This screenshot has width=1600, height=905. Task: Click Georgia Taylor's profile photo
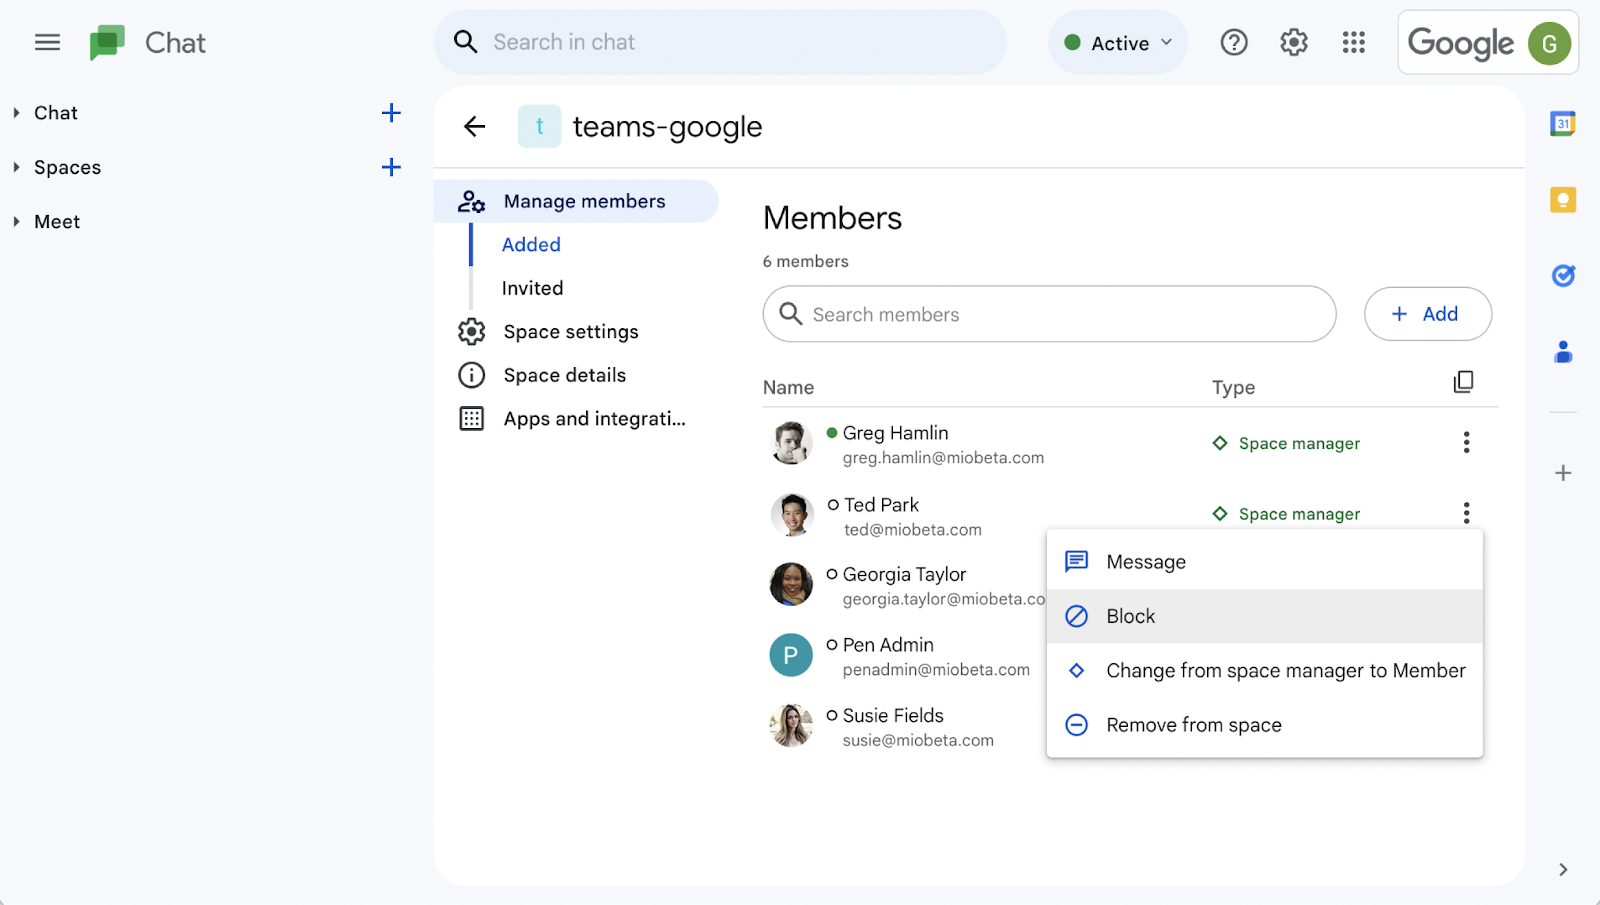pos(791,584)
